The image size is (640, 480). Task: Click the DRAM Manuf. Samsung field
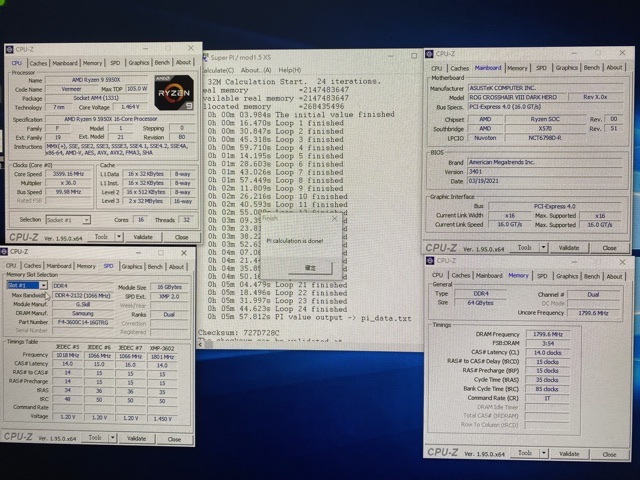(x=83, y=313)
